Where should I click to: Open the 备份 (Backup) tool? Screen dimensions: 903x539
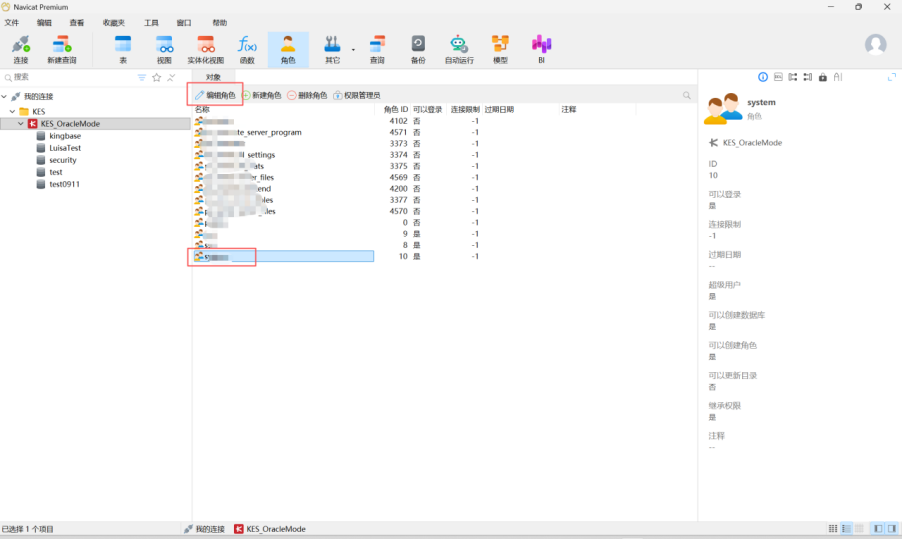click(417, 48)
